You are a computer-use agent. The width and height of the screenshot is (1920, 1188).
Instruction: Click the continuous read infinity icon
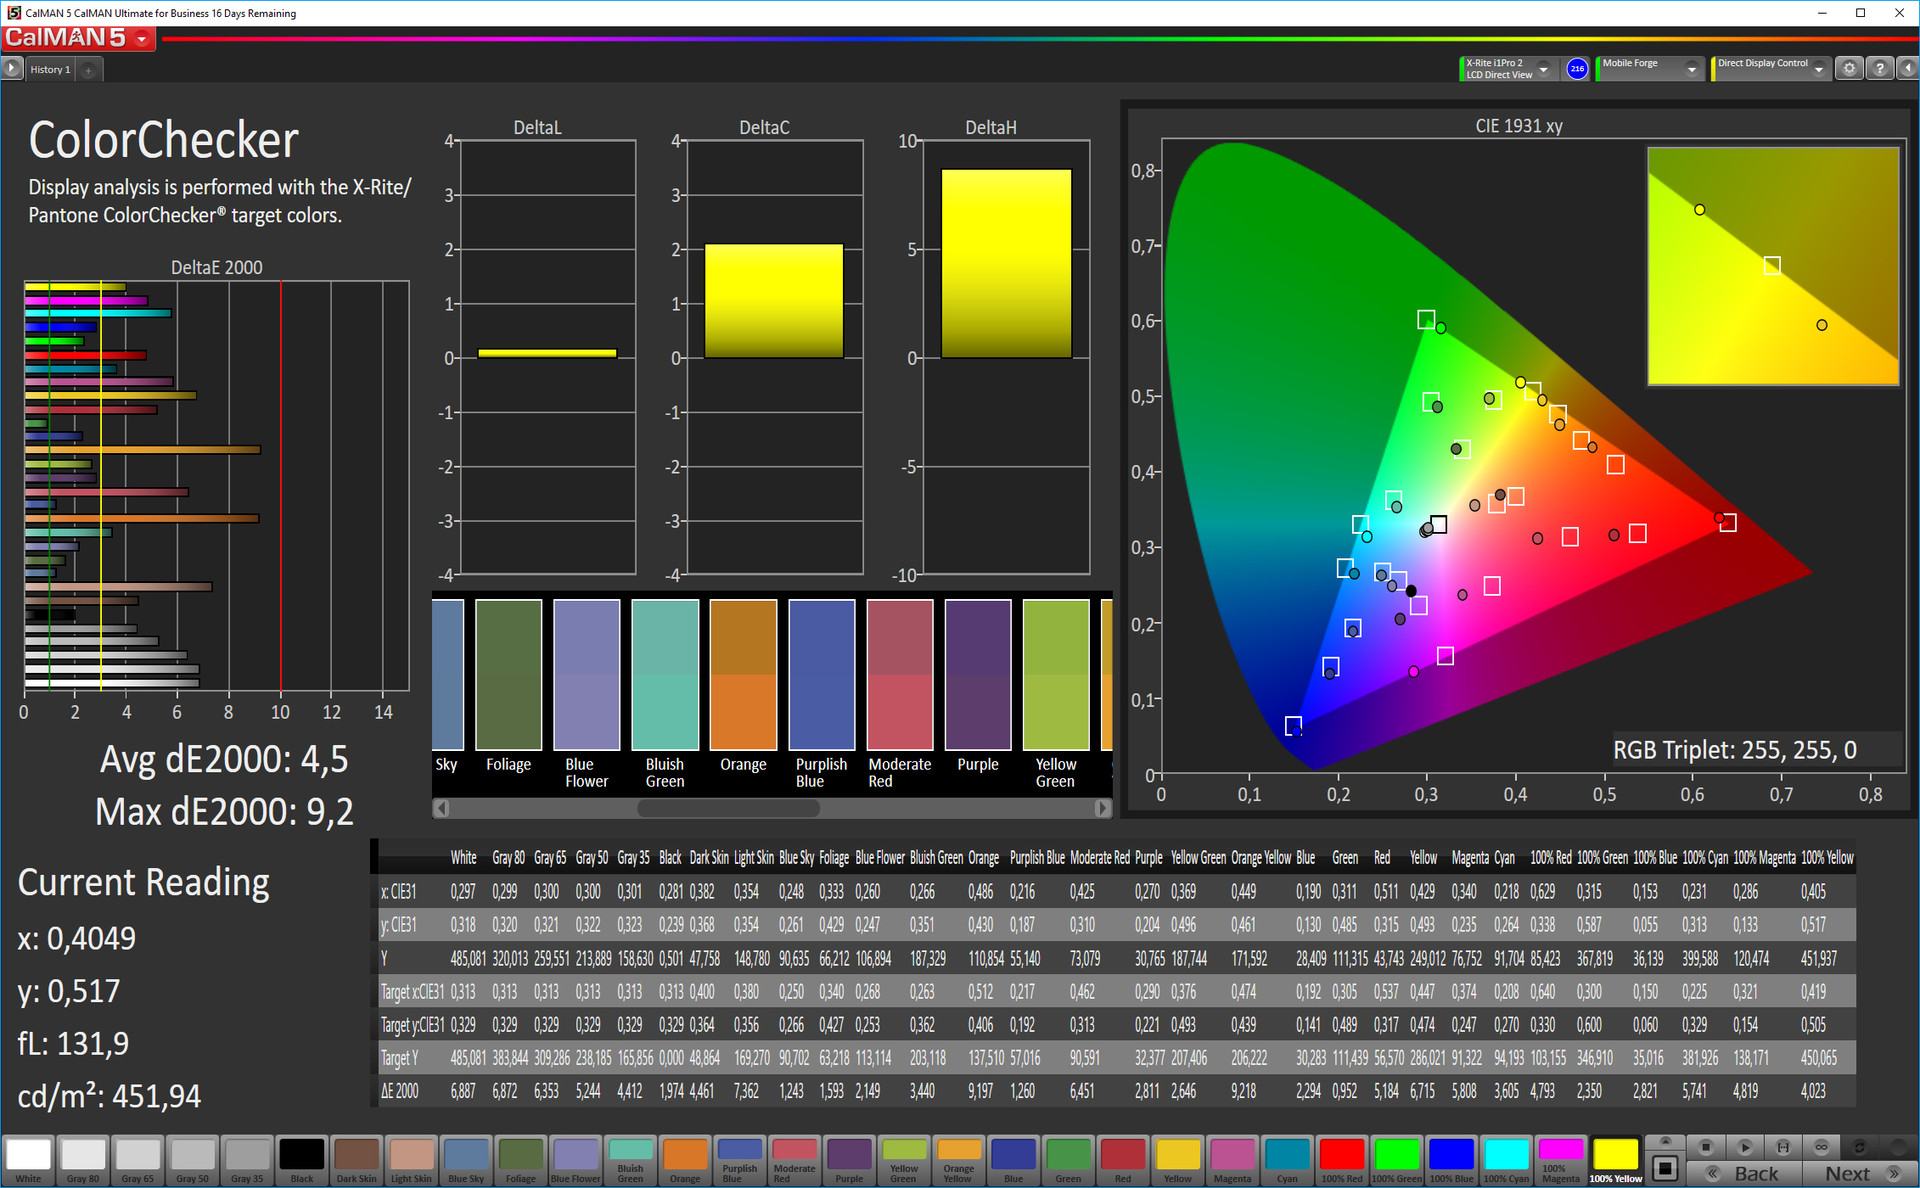1821,1147
